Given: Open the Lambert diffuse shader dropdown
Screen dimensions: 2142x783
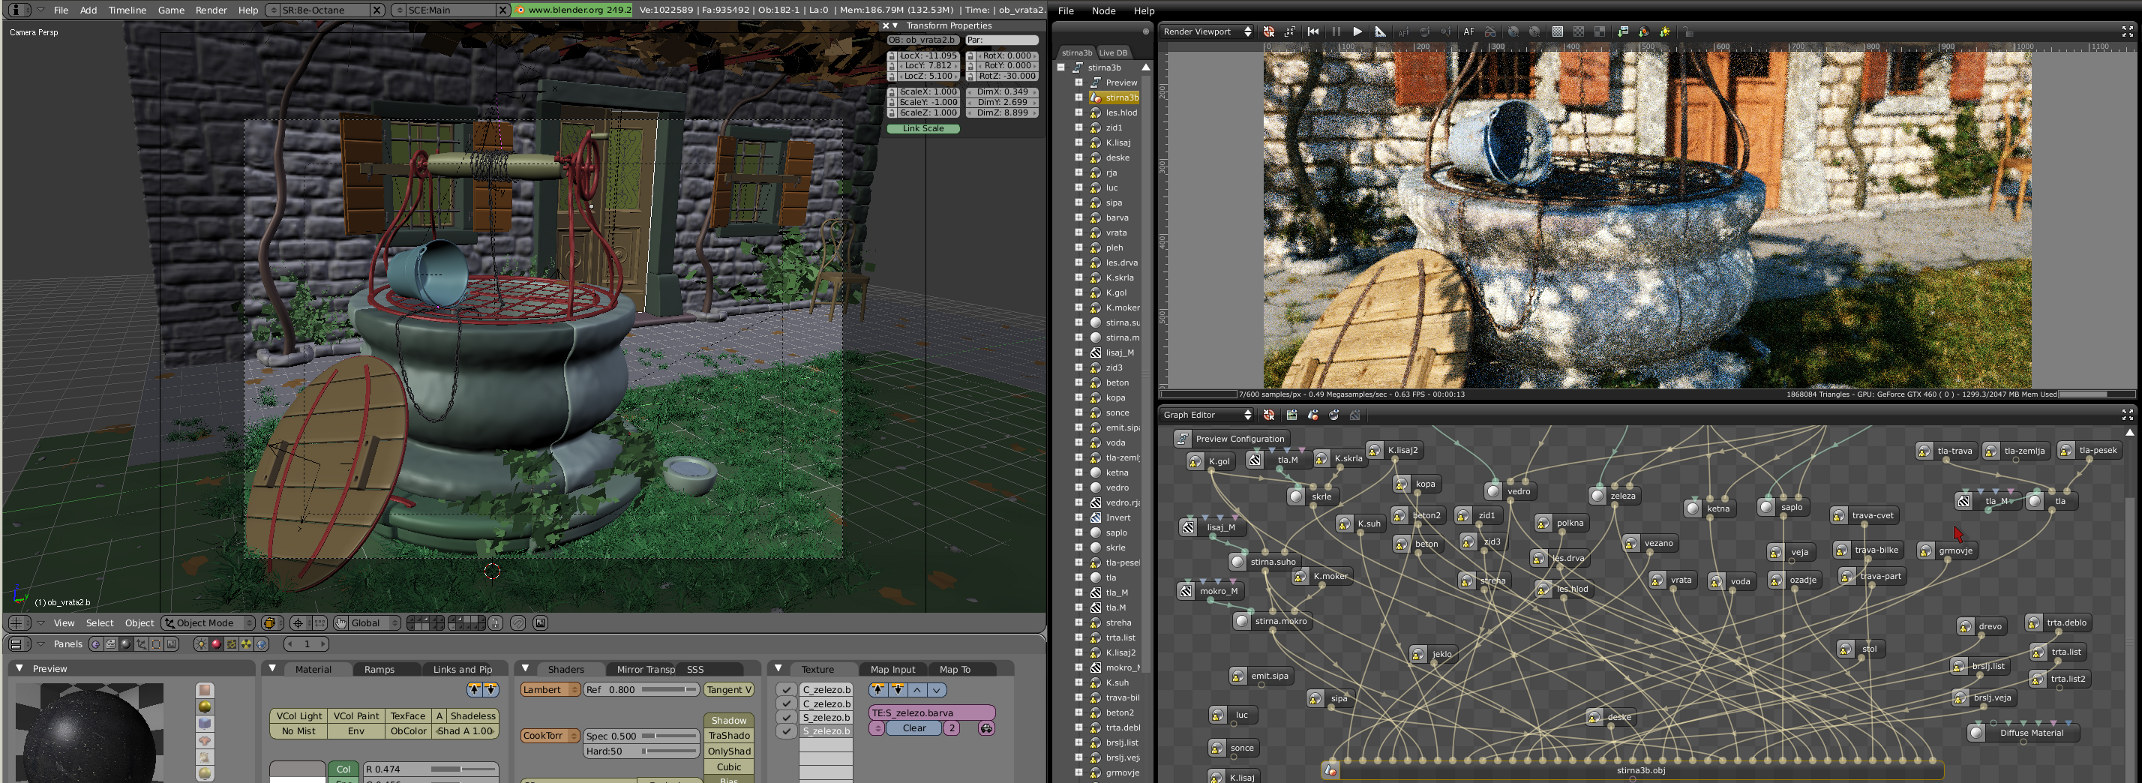Looking at the screenshot, I should pos(550,690).
